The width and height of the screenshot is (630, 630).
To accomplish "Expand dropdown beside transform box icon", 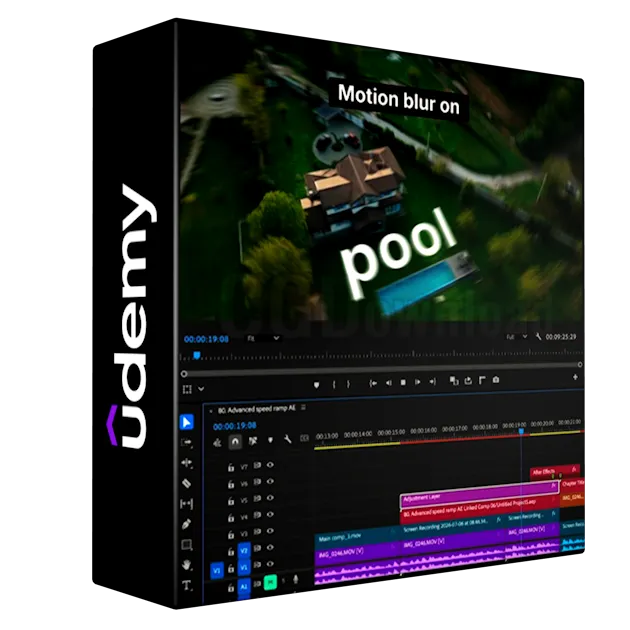I will [x=201, y=389].
